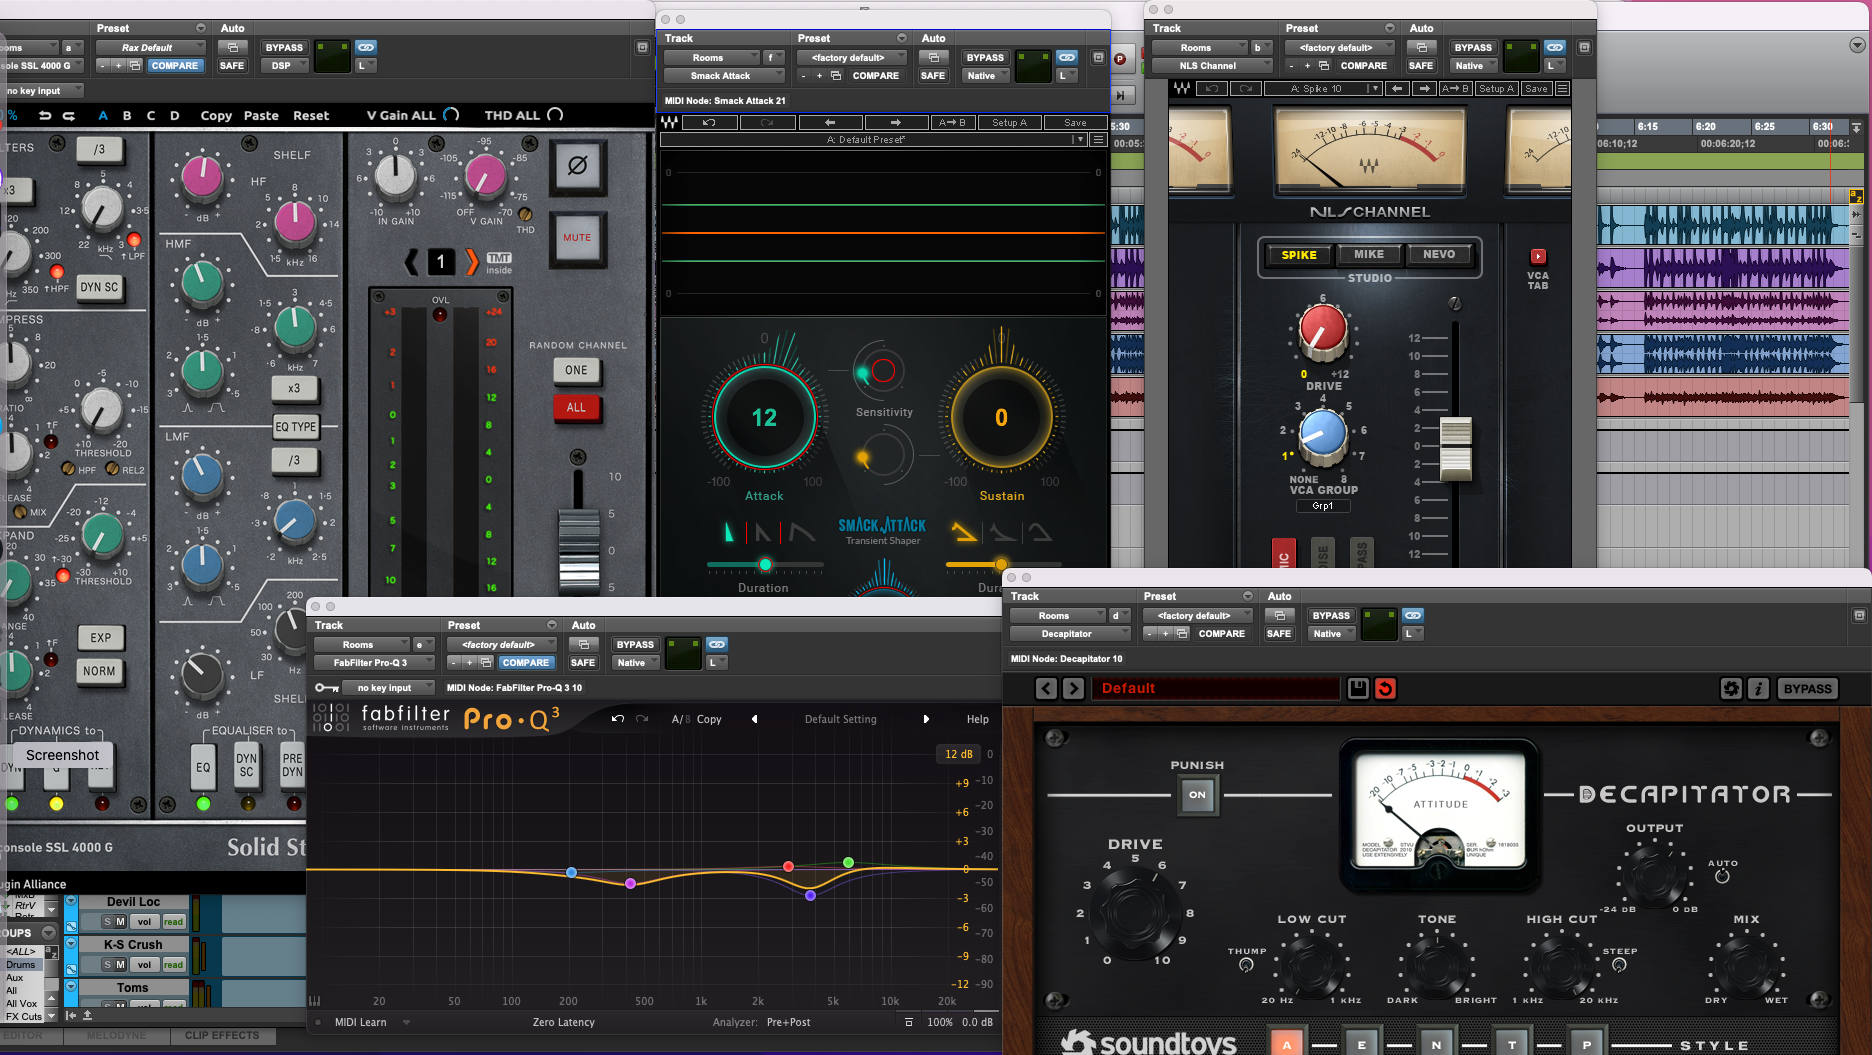Open CLIP EFFECTS tab at bottom

222,1036
